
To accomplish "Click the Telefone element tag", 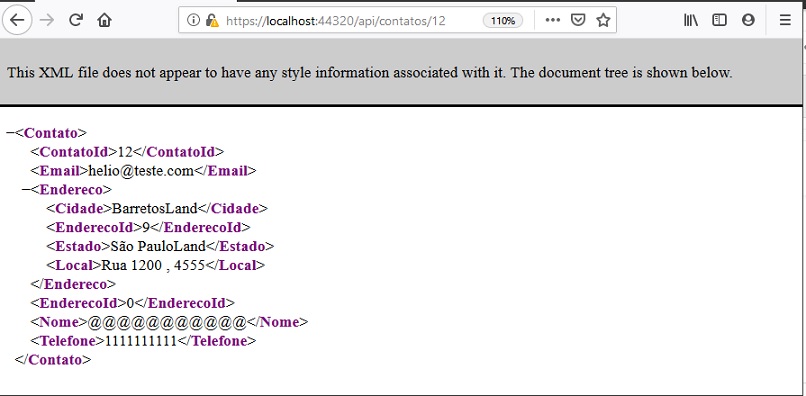I will tap(68, 340).
